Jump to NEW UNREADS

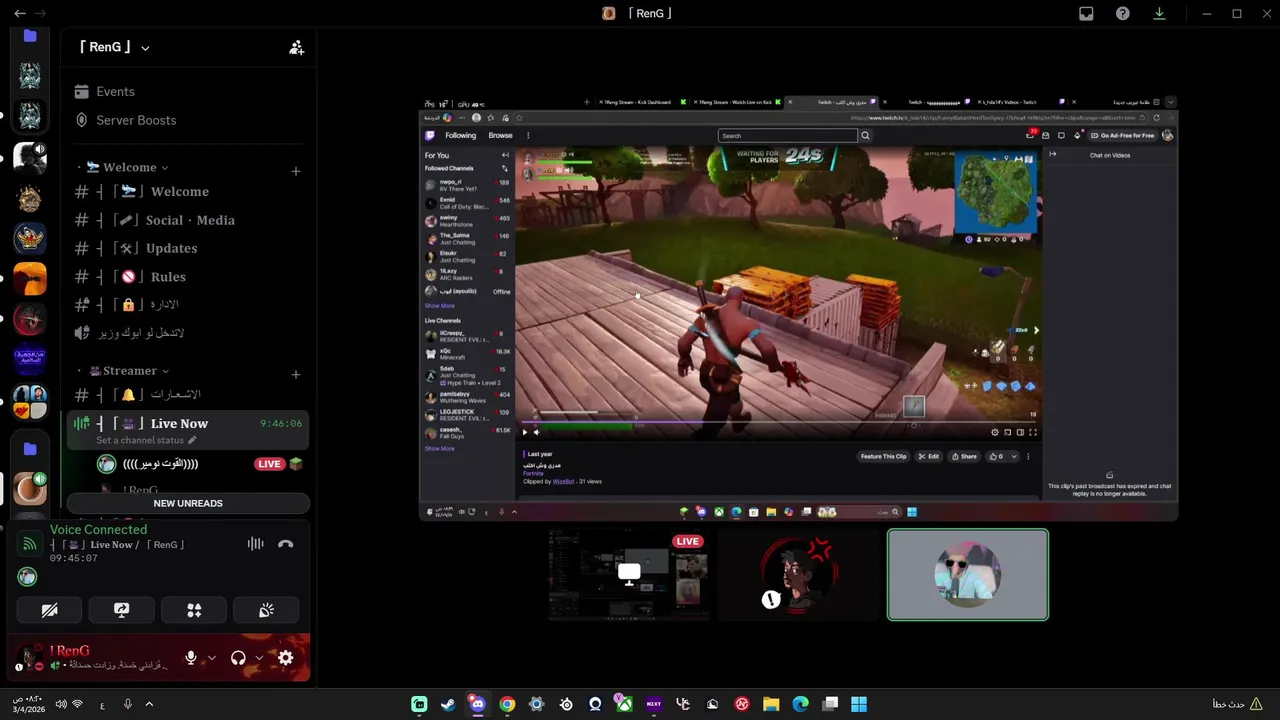coord(188,503)
